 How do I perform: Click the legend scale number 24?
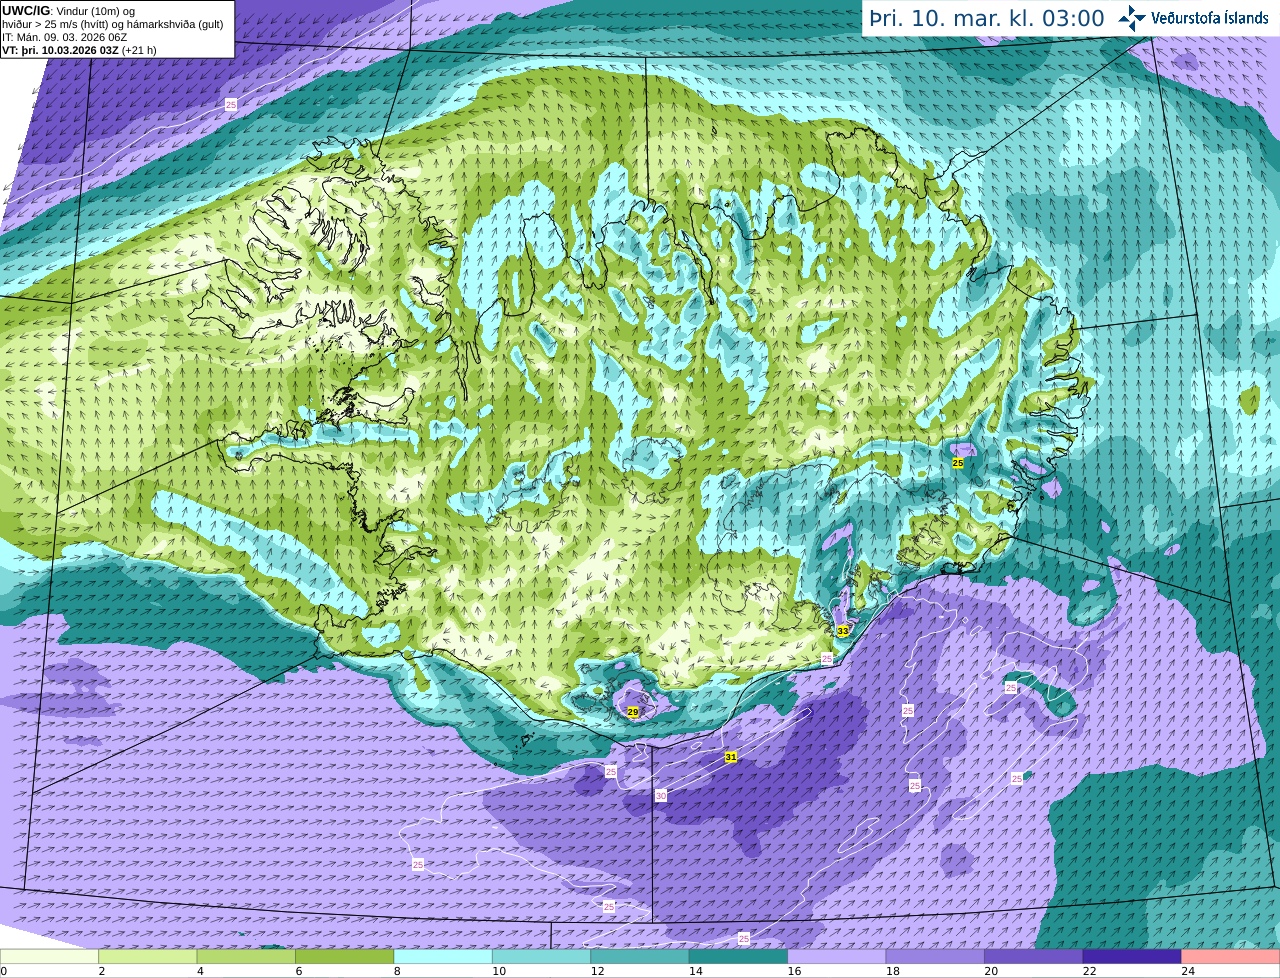click(x=1188, y=971)
